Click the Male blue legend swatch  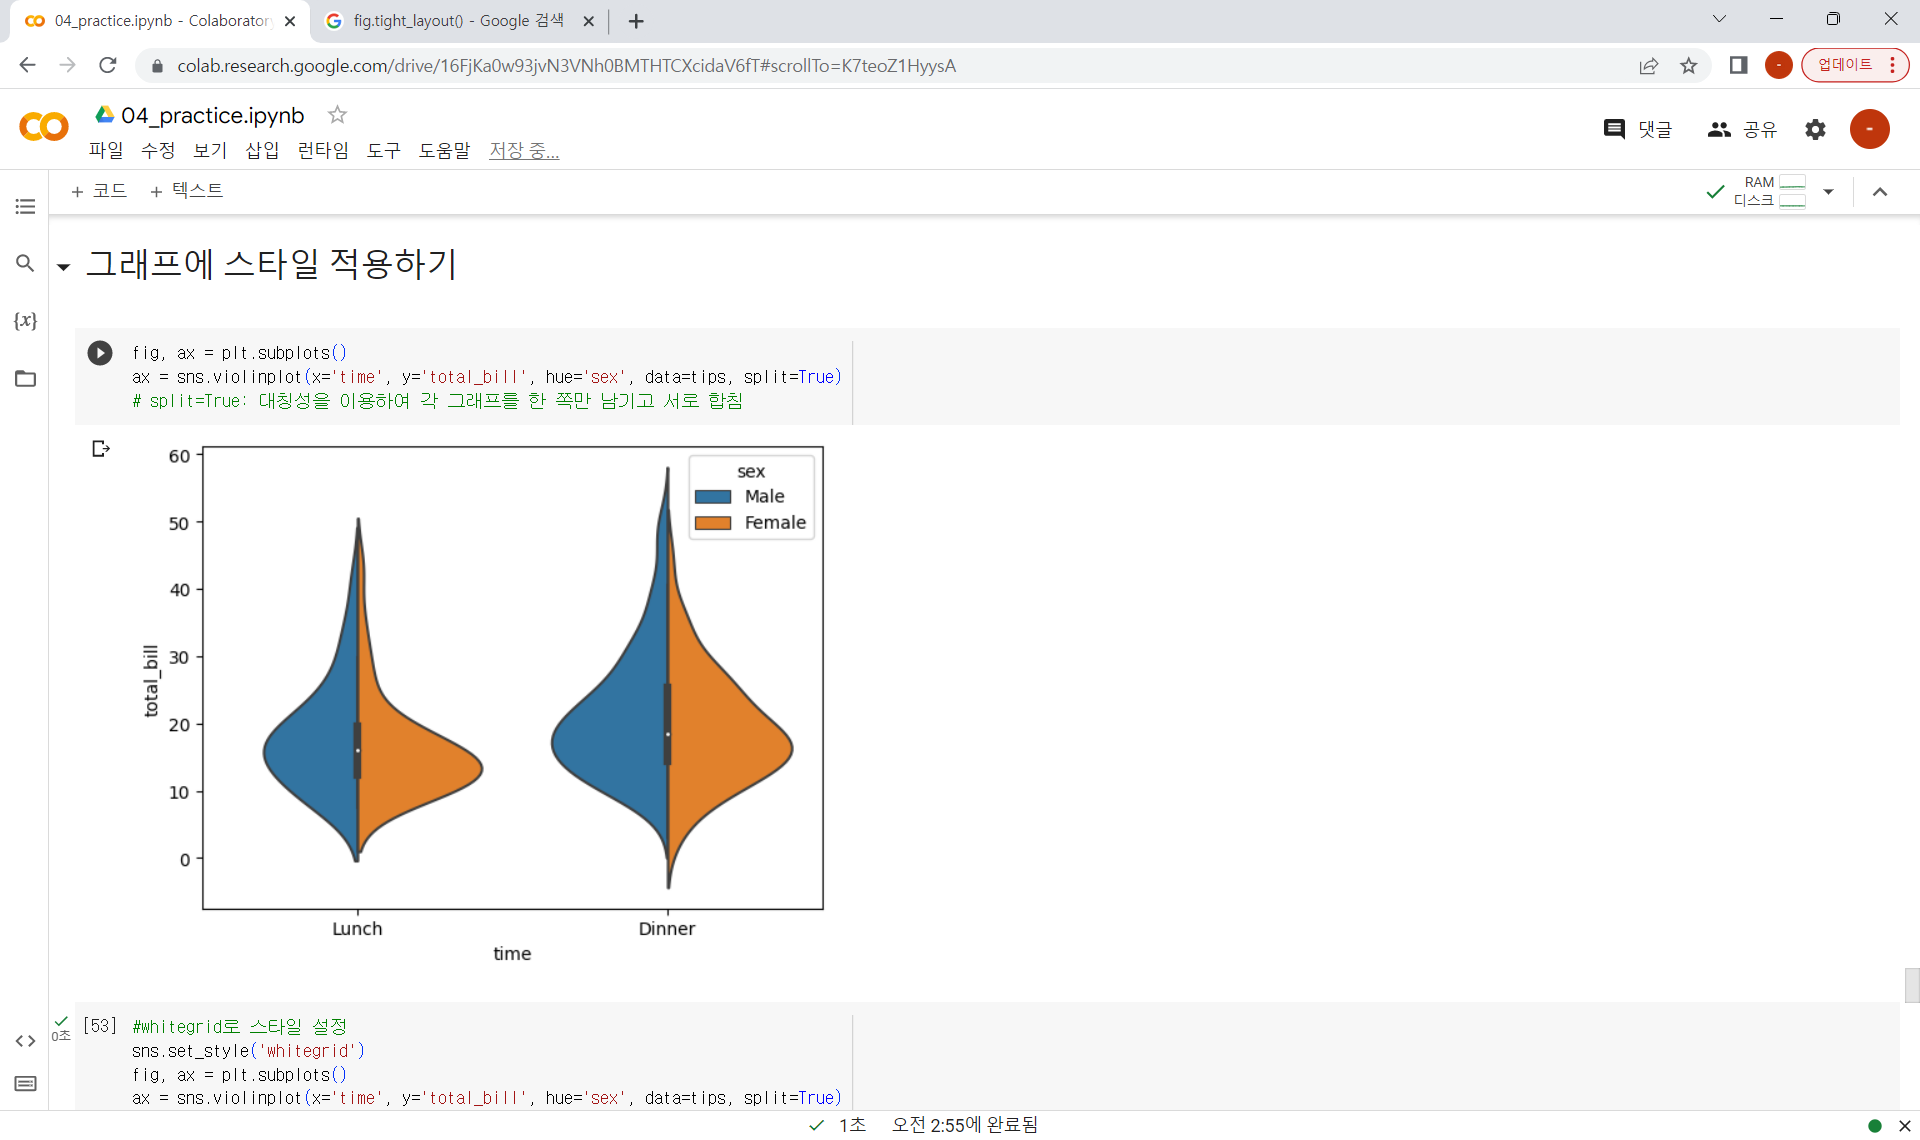[x=713, y=497]
